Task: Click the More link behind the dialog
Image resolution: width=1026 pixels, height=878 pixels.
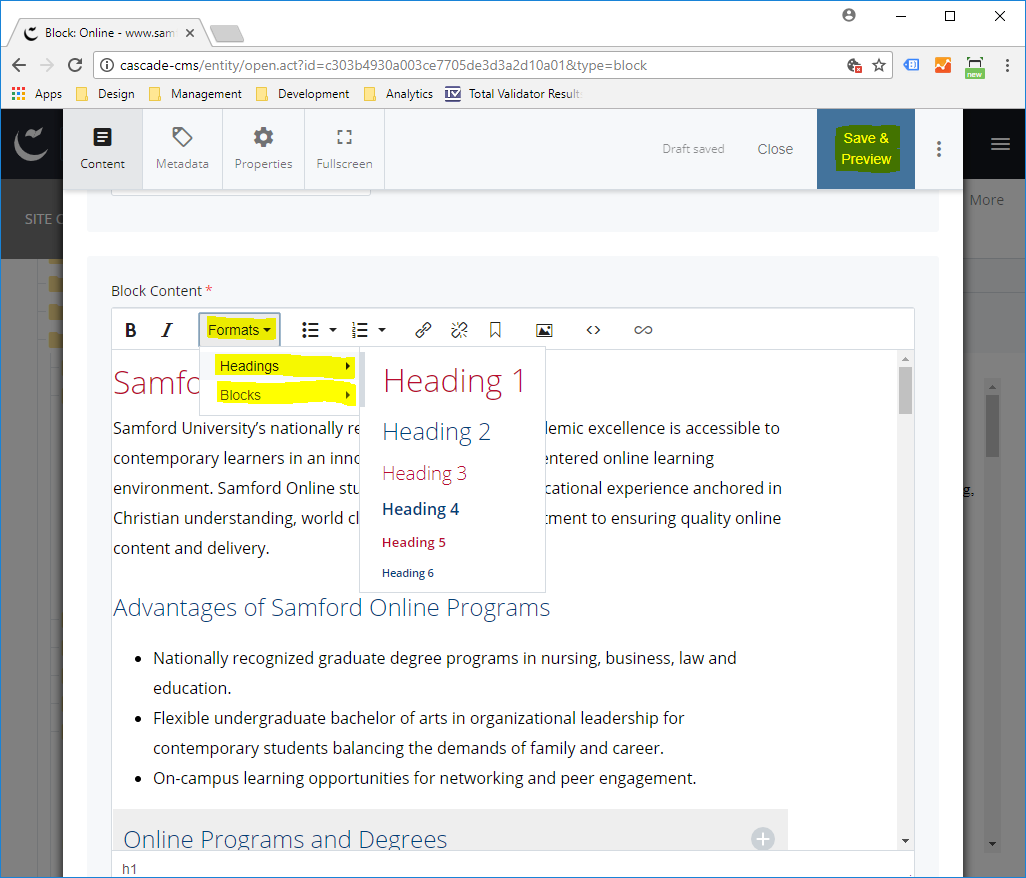Action: (987, 200)
